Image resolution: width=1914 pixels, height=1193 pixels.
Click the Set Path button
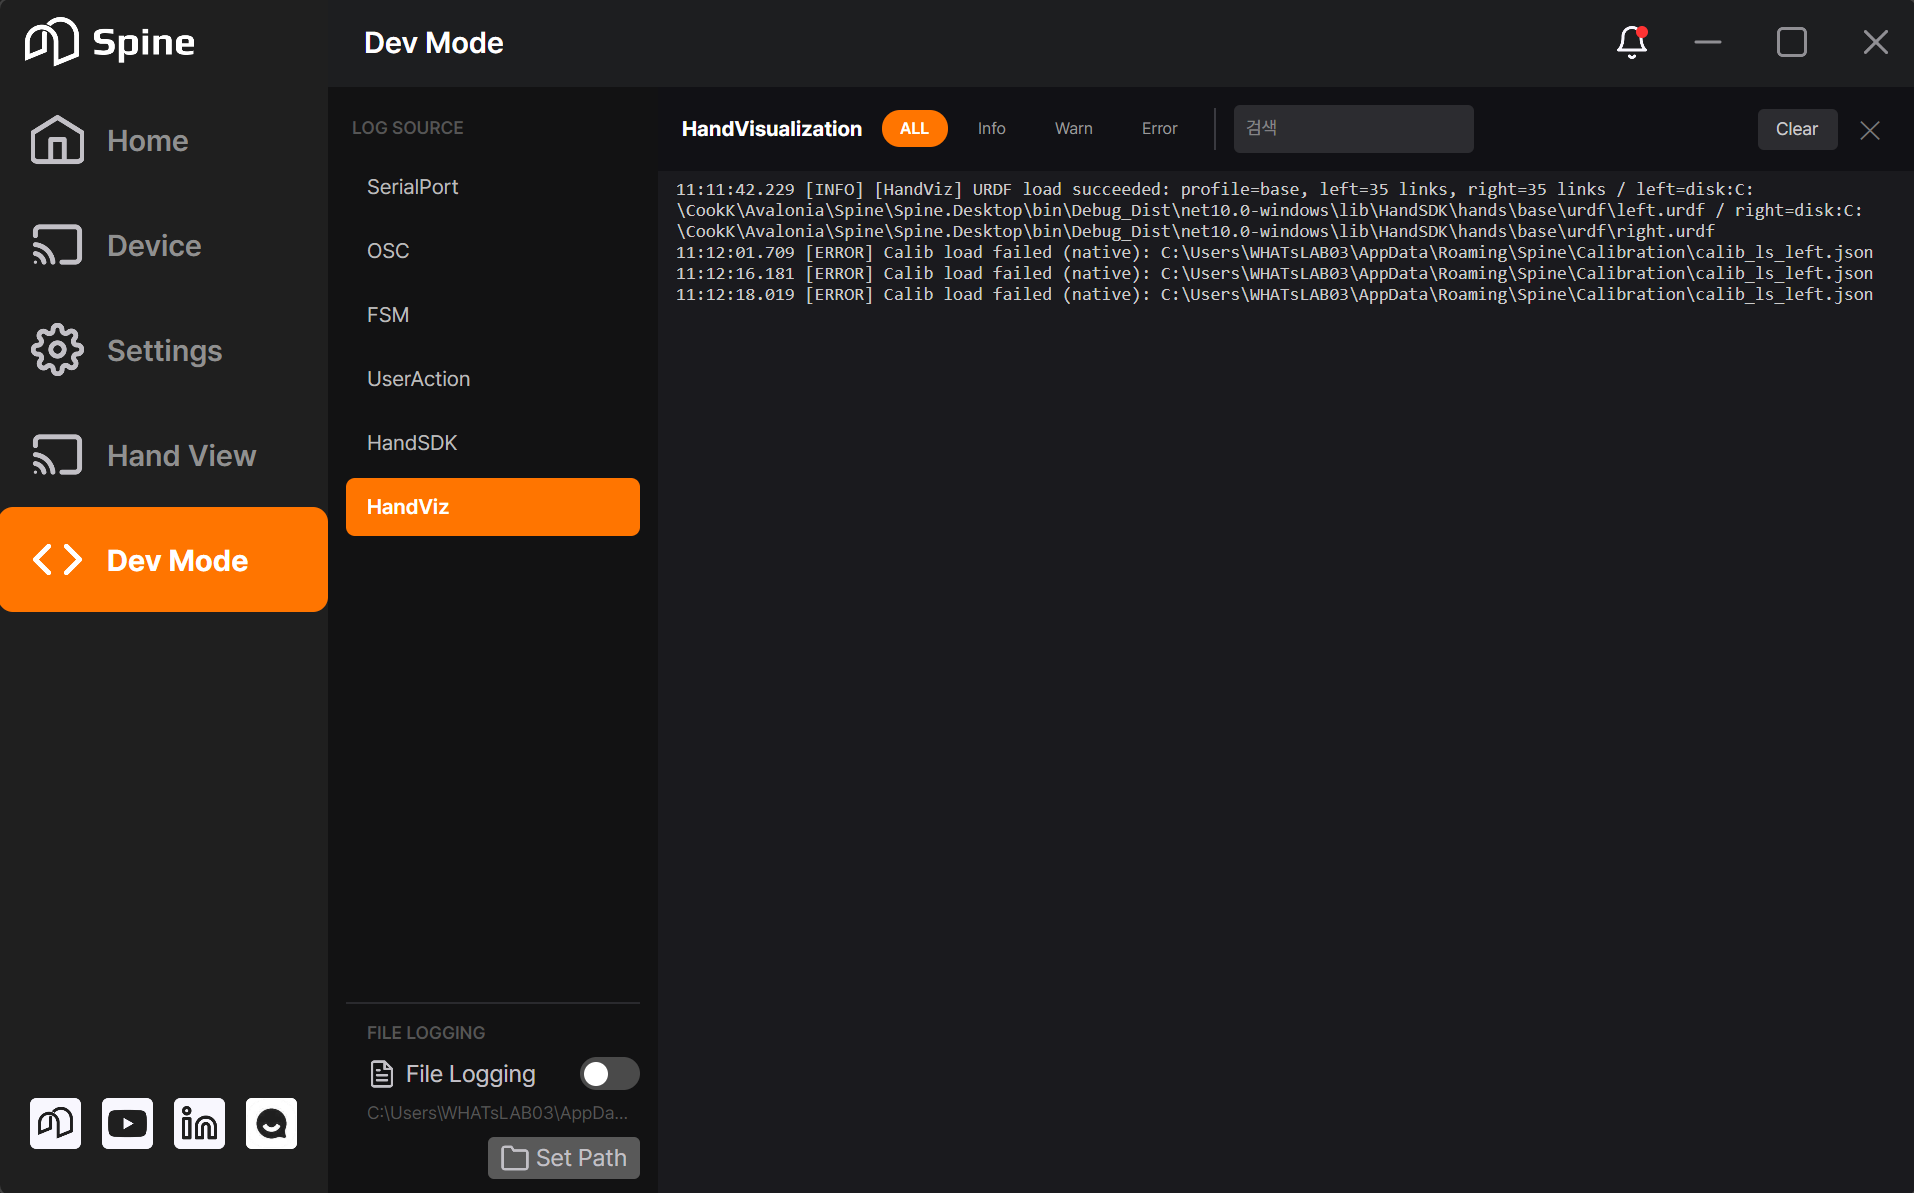tap(564, 1158)
